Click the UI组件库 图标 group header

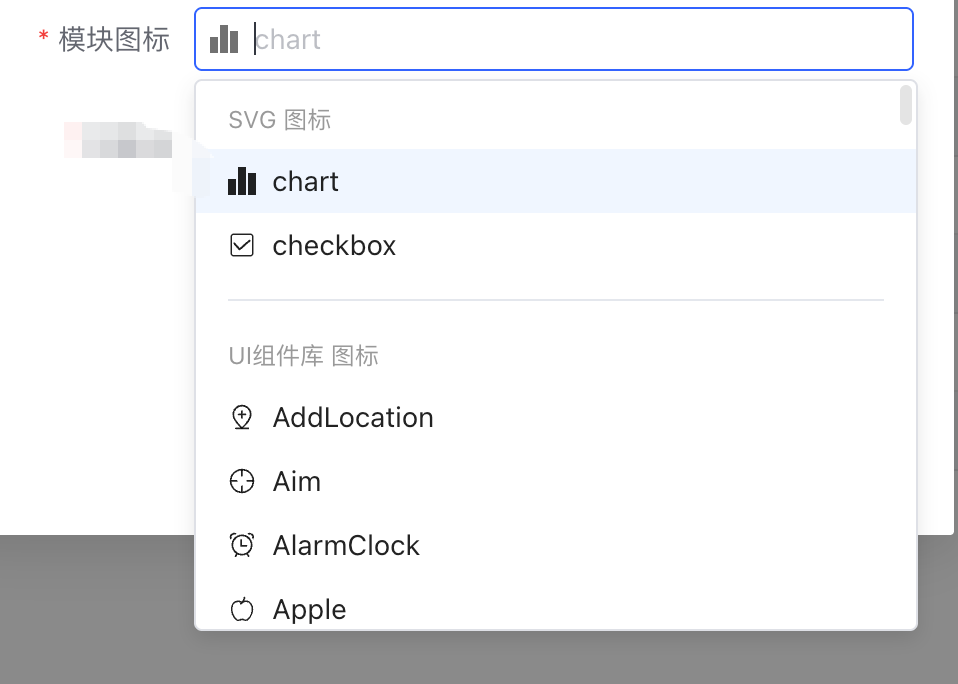302,355
